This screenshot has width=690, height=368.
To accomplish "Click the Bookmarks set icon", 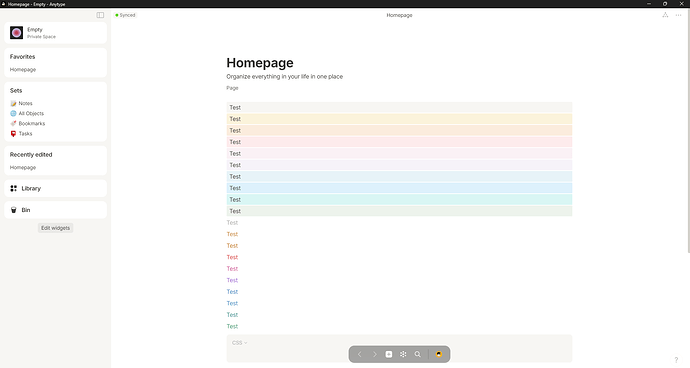I will (x=13, y=124).
